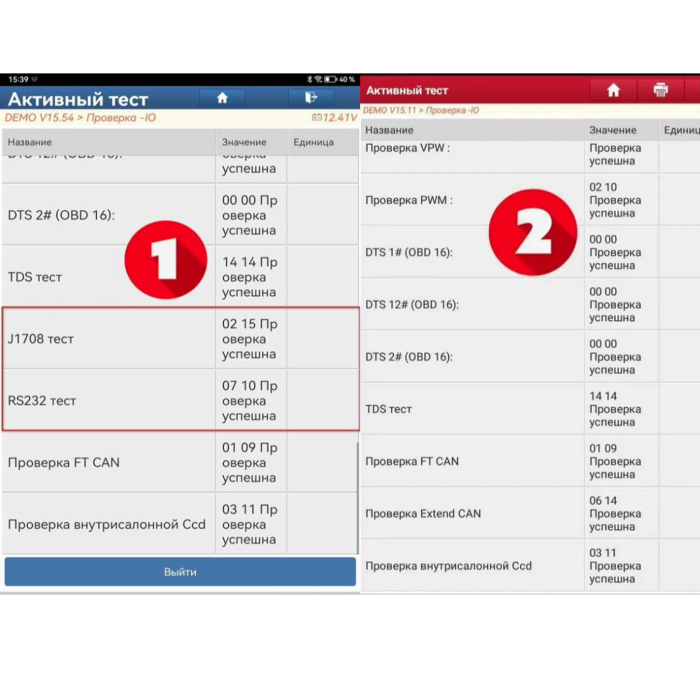
Task: Click the Выйти button
Action: click(x=180, y=571)
